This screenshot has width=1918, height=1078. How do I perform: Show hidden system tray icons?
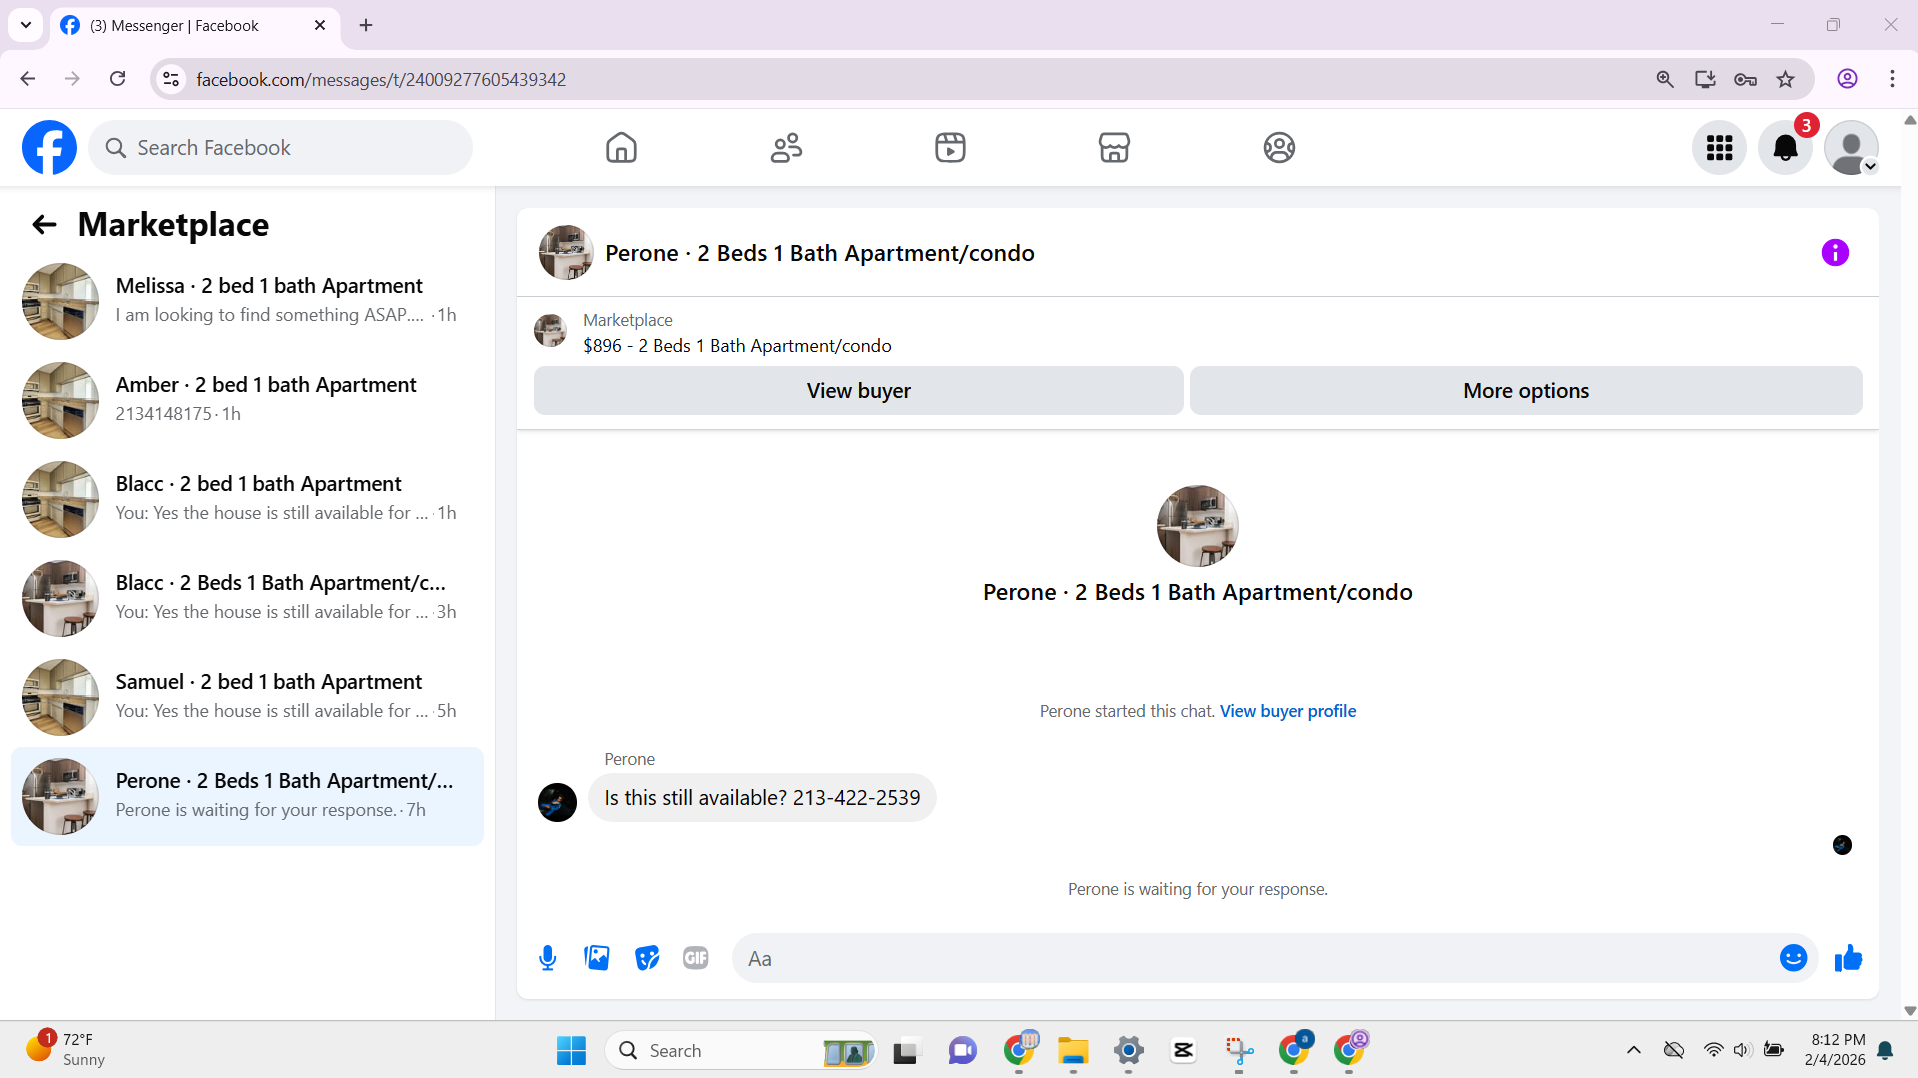click(1634, 1050)
